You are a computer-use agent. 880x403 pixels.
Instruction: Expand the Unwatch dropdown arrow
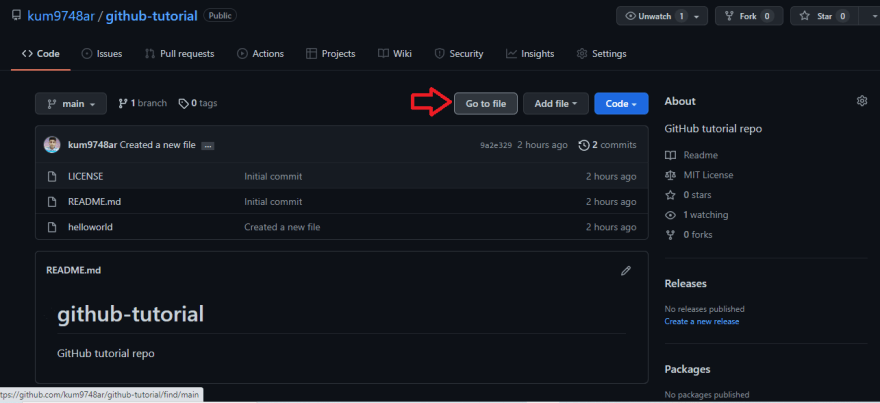coord(696,17)
